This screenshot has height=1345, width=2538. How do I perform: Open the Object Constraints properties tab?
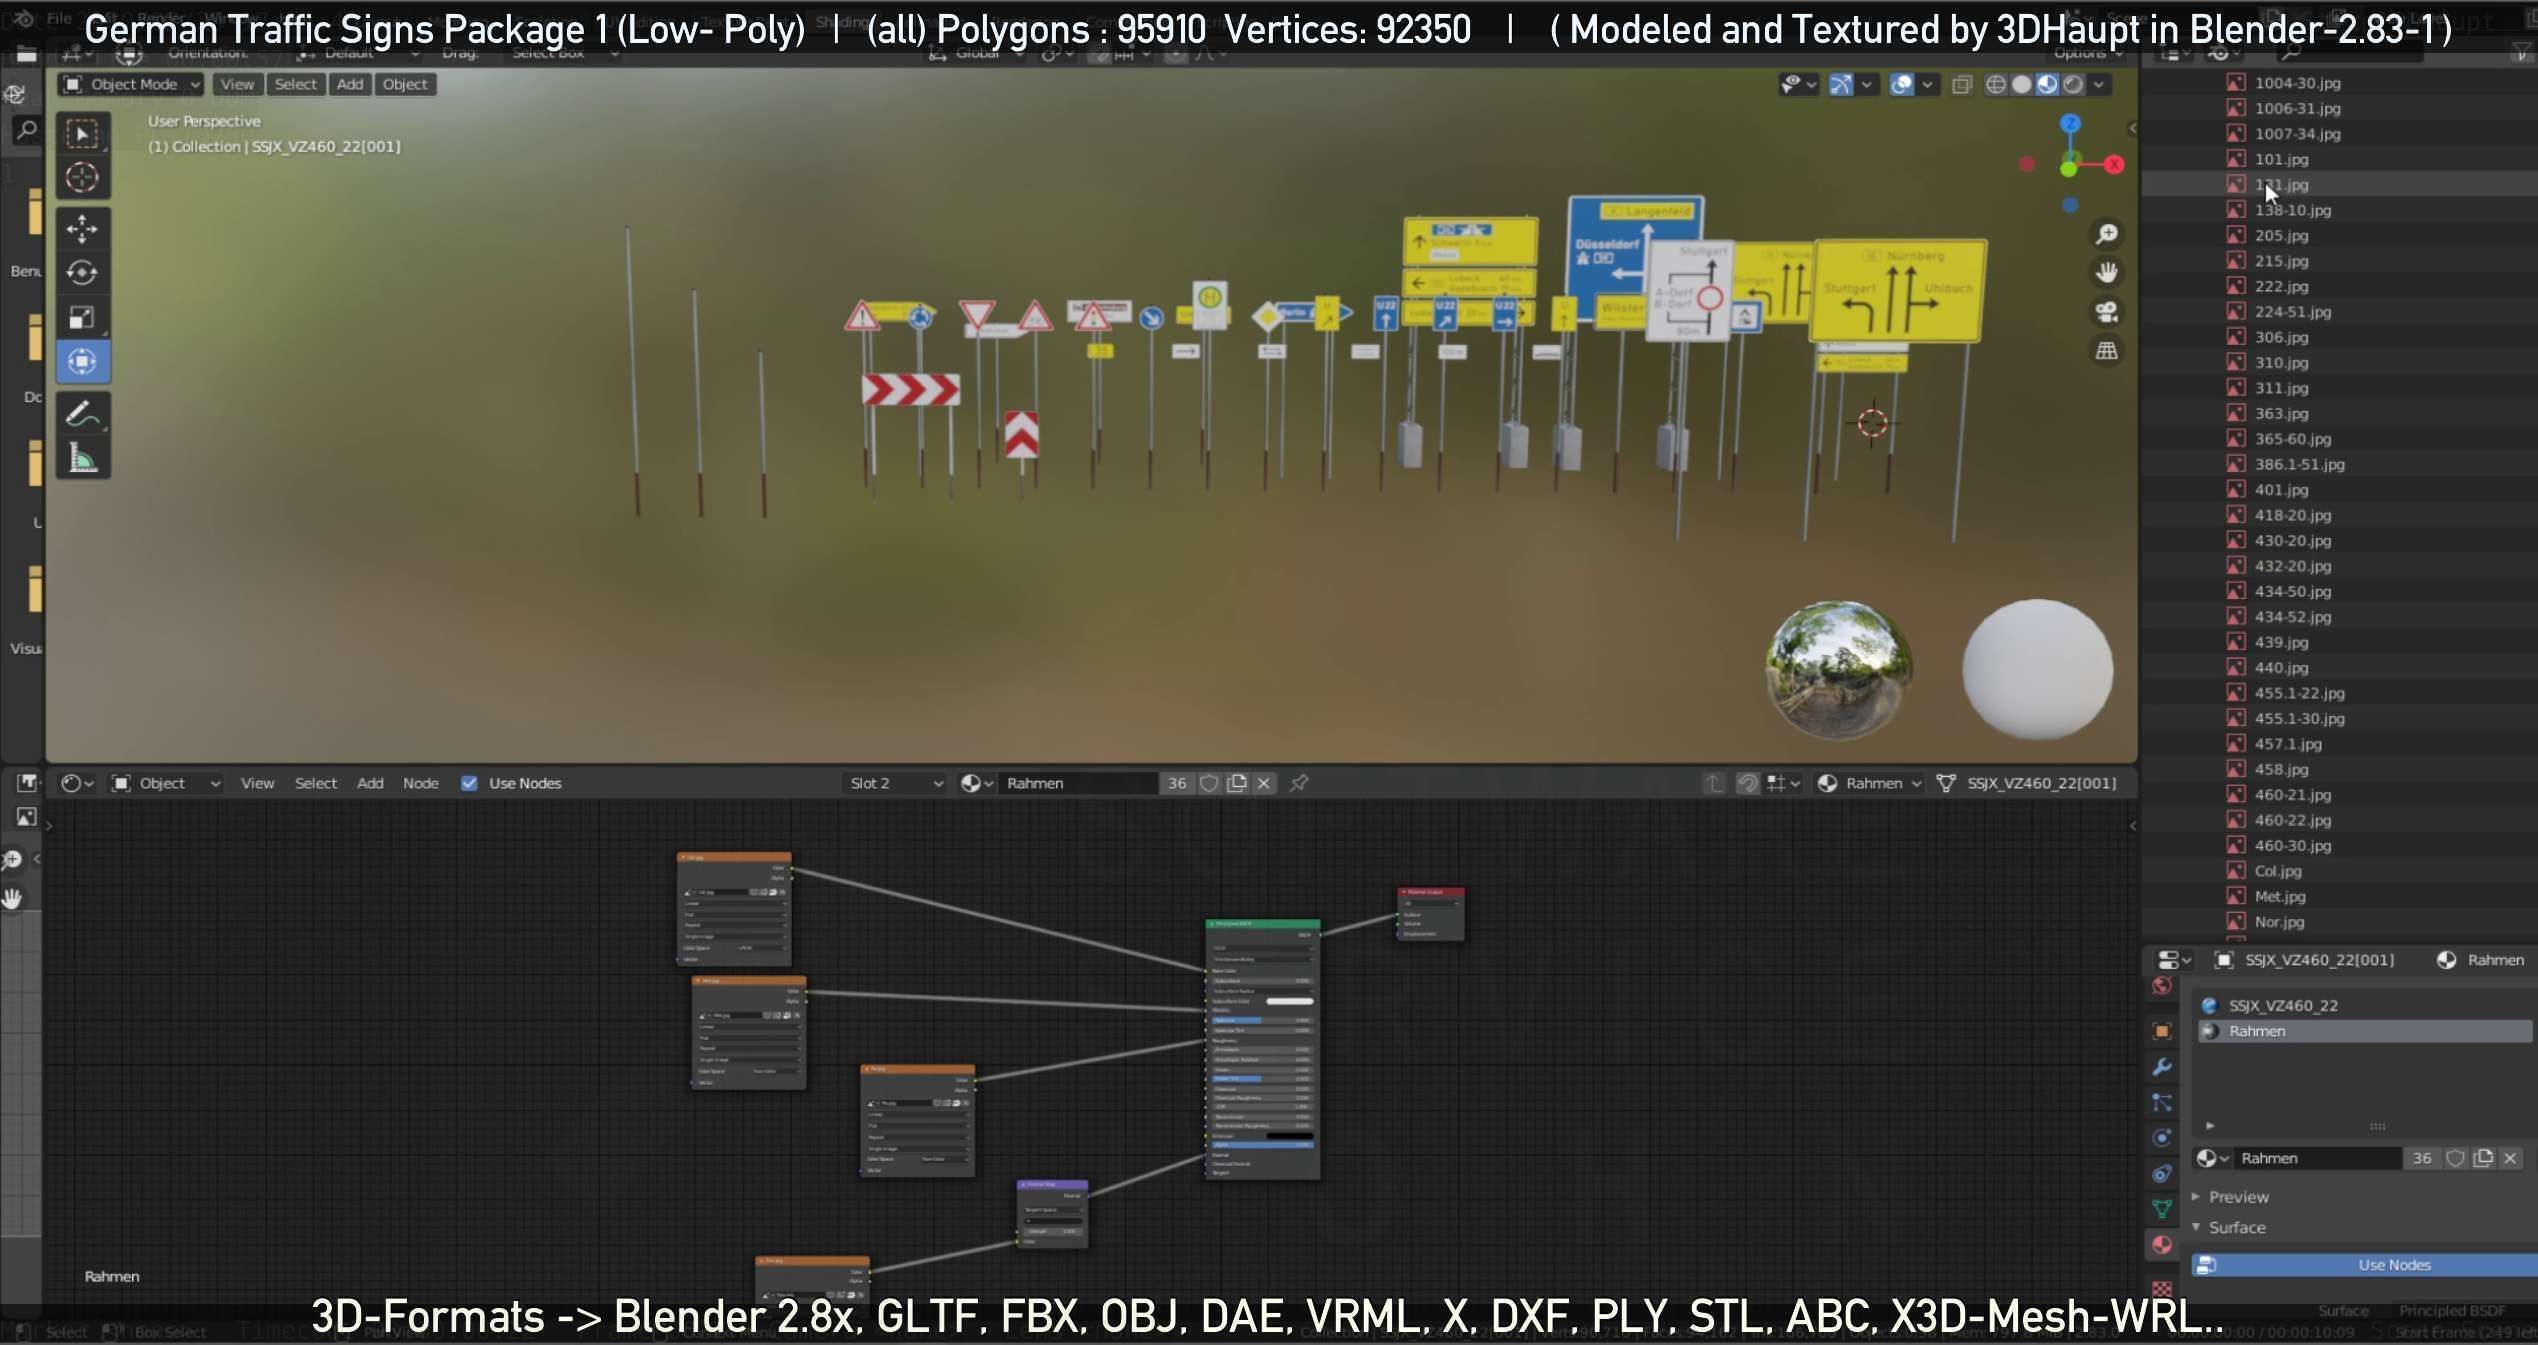2162,1174
